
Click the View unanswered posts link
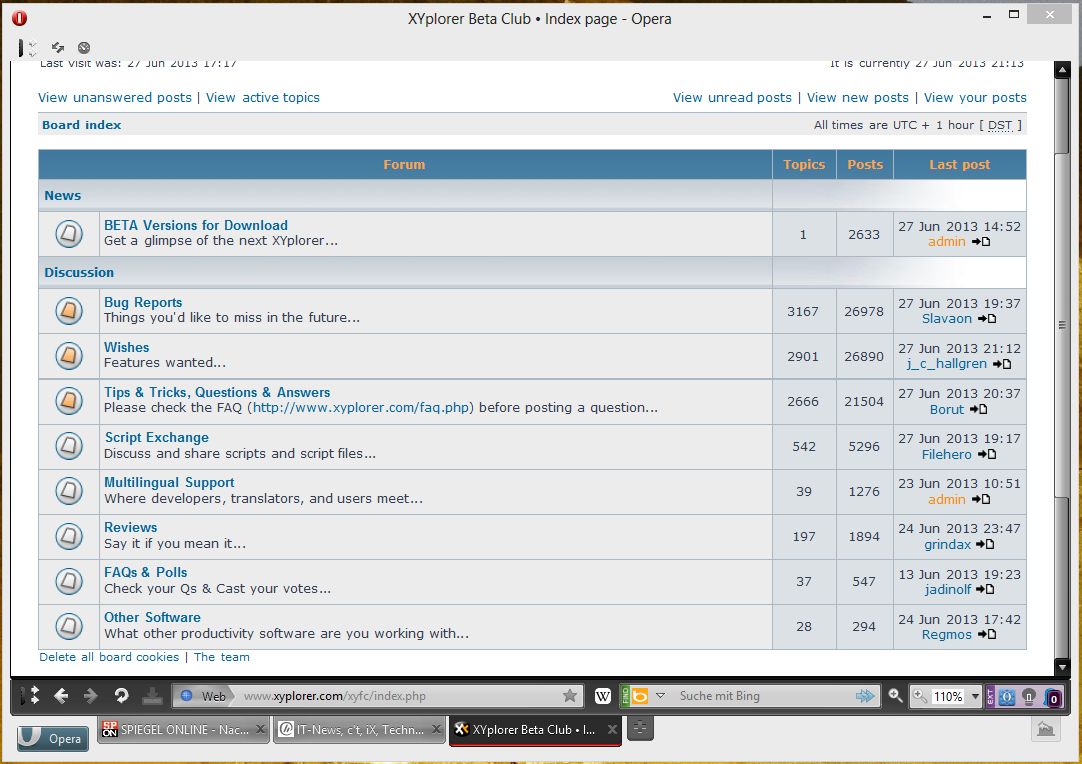pos(115,97)
